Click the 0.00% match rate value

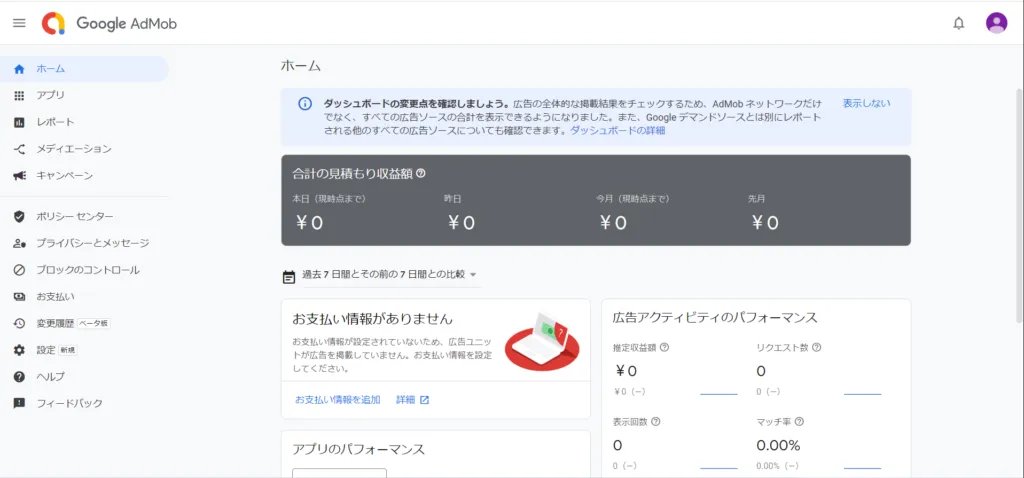tap(778, 445)
